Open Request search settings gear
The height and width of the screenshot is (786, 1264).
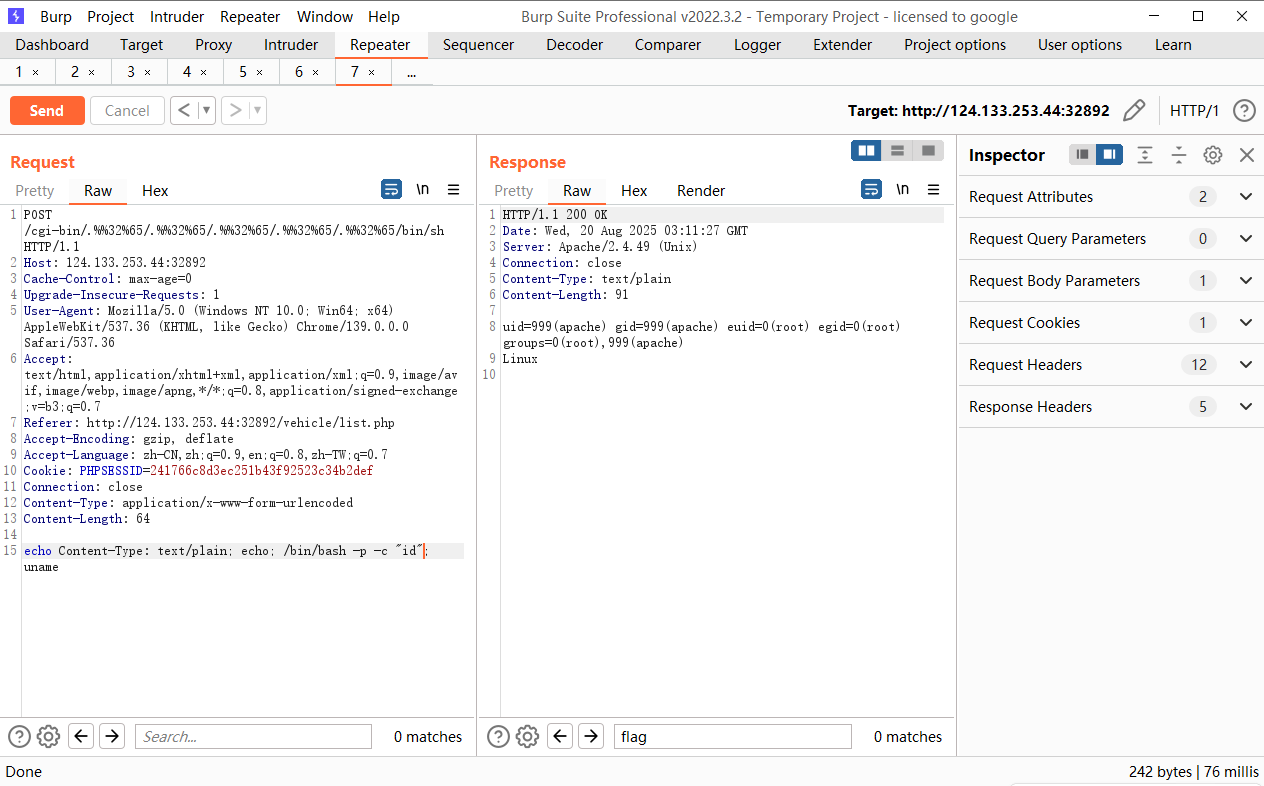coord(48,737)
